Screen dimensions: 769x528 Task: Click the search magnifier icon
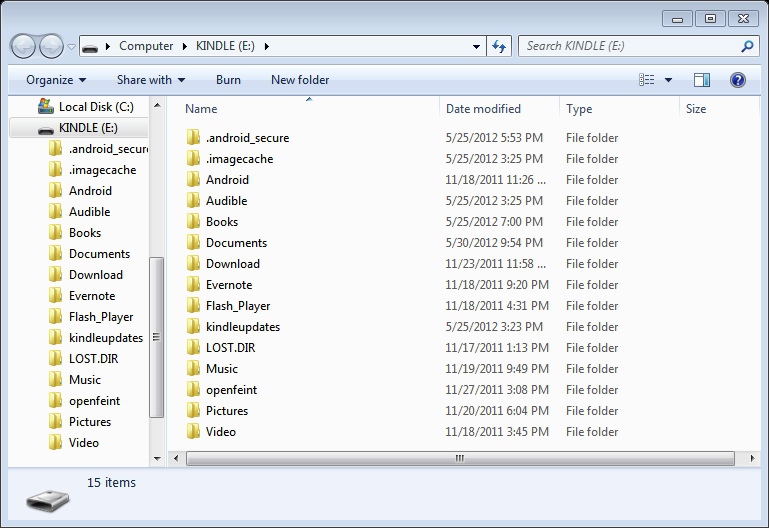(747, 46)
